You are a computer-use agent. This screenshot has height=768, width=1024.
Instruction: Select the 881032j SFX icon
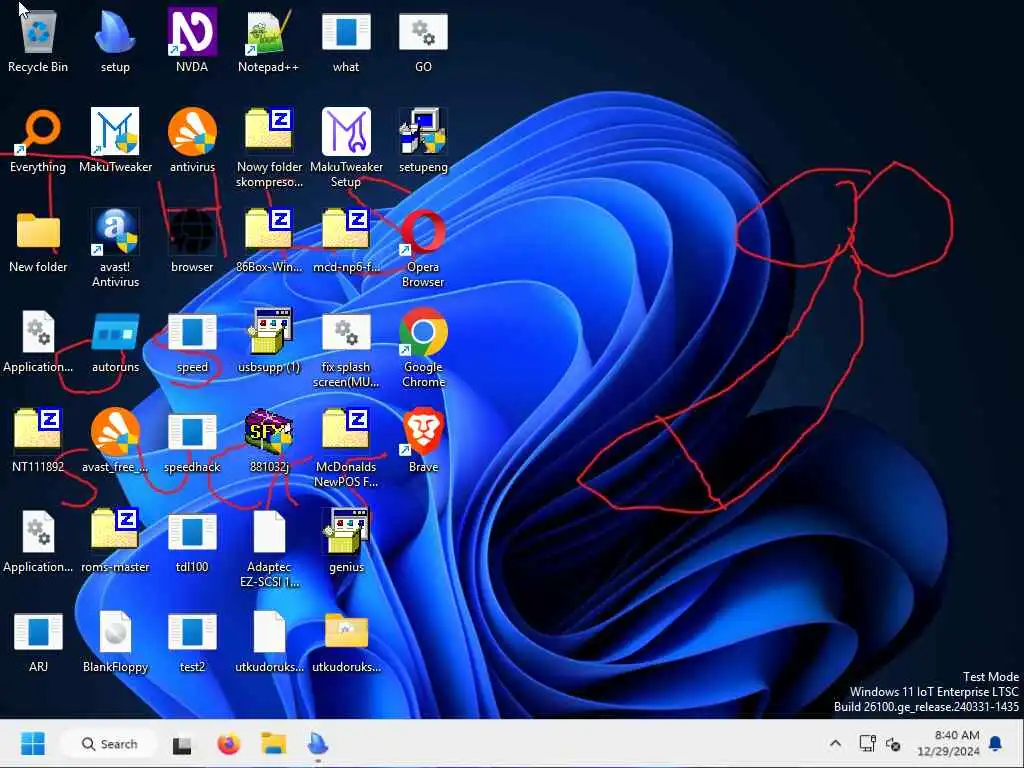(269, 441)
